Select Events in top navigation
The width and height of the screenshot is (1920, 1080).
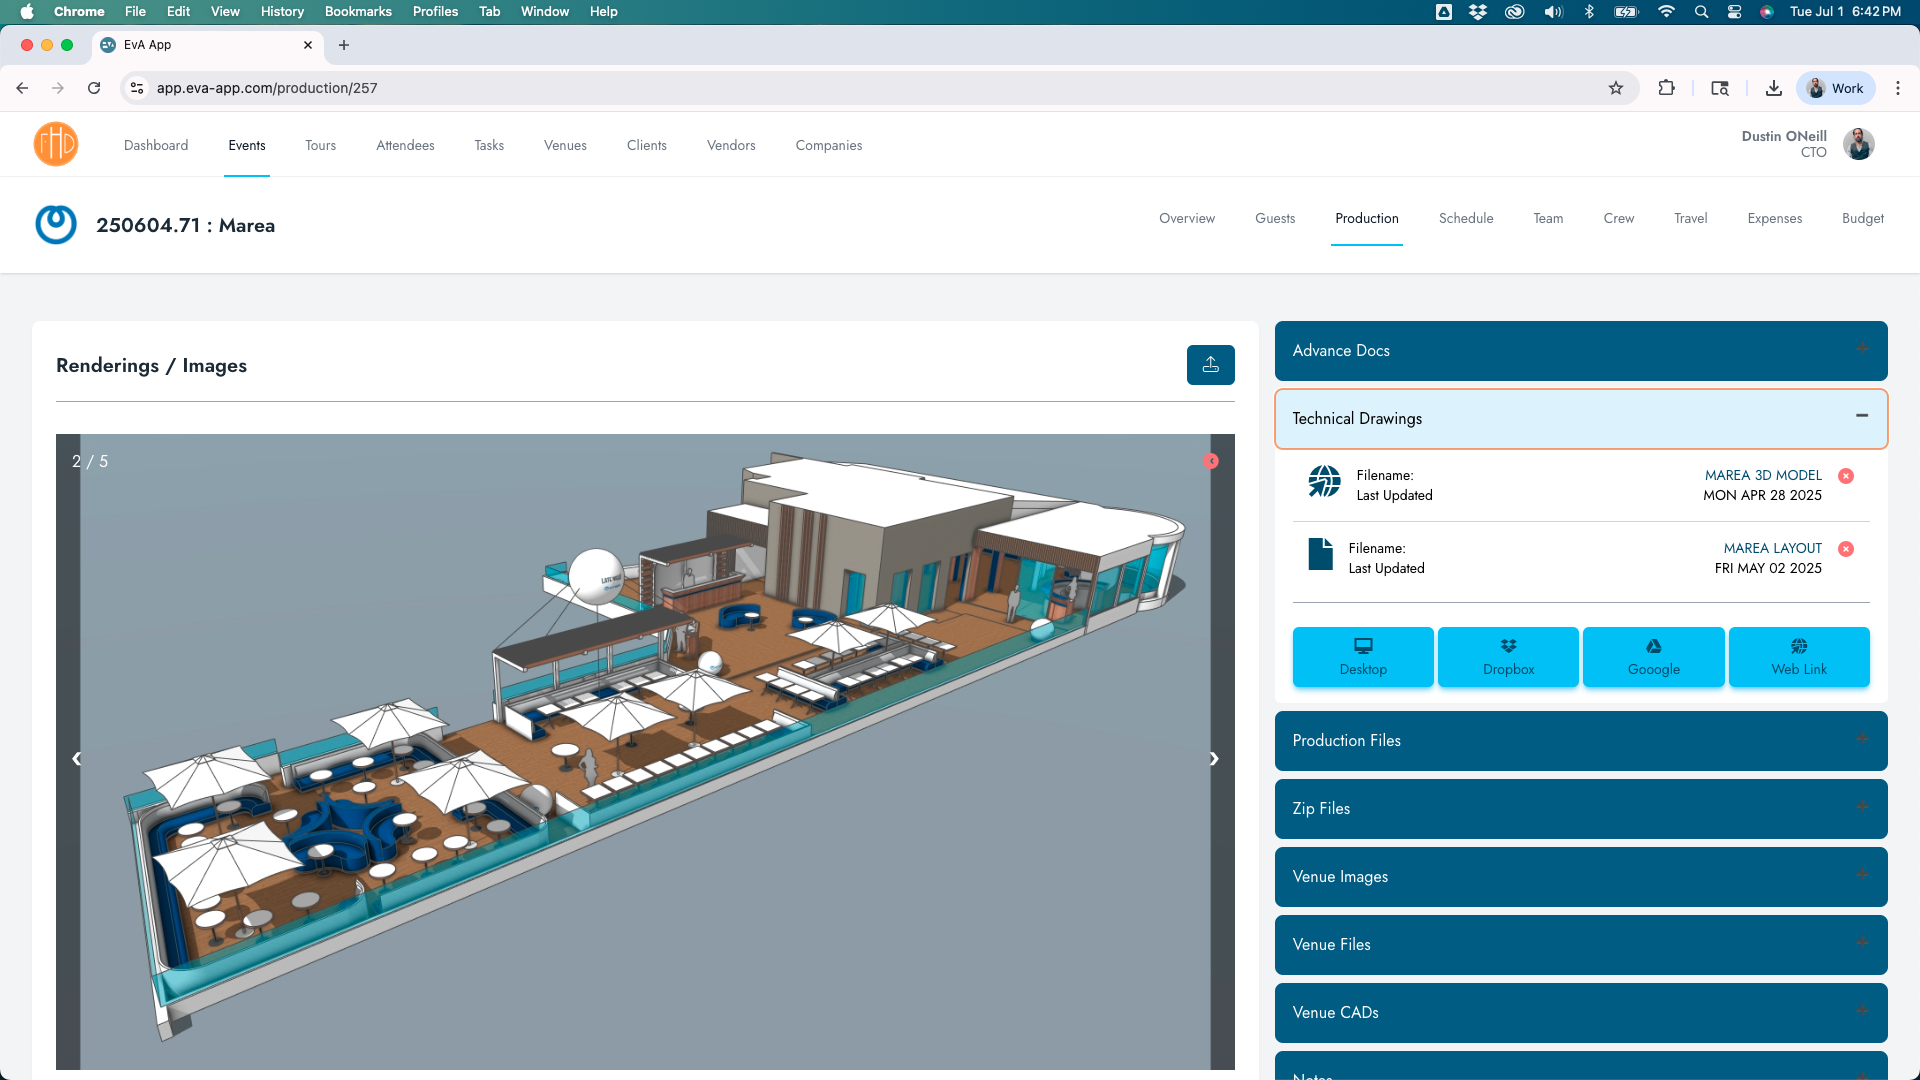coord(247,145)
